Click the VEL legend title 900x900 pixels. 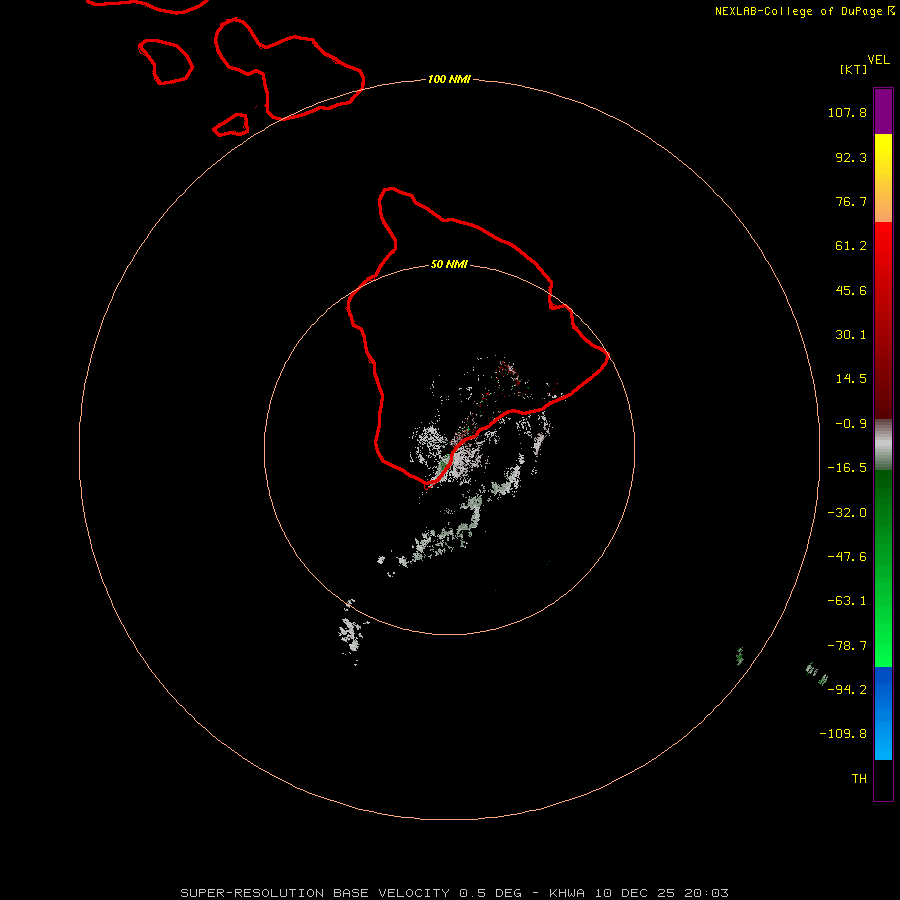[878, 60]
